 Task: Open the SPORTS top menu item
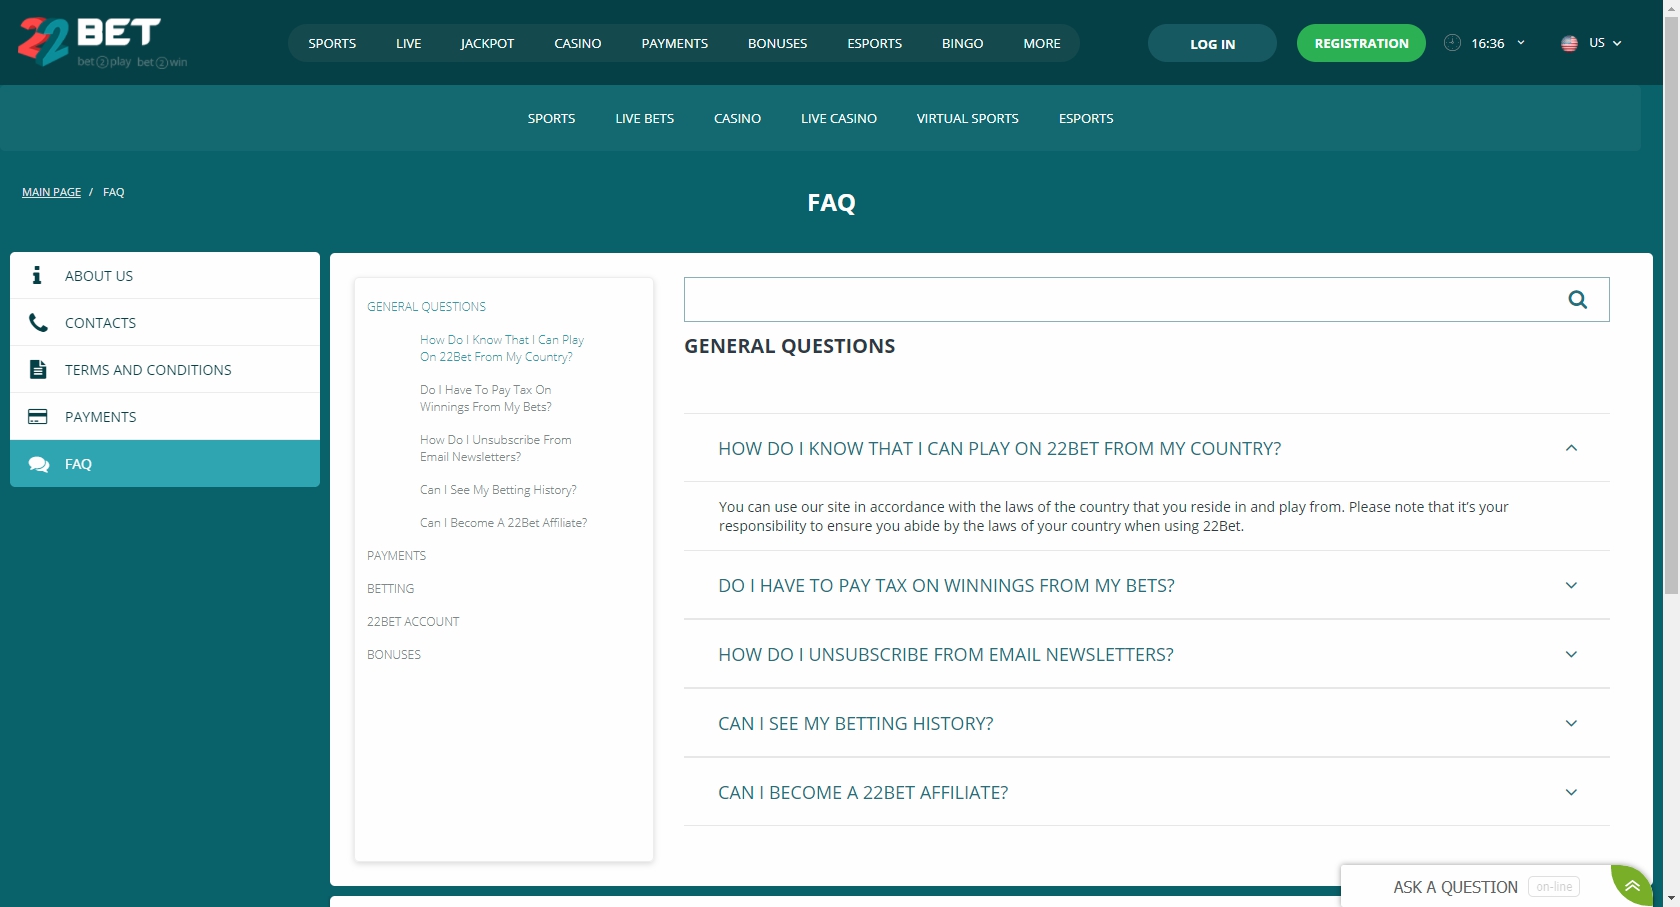point(332,43)
